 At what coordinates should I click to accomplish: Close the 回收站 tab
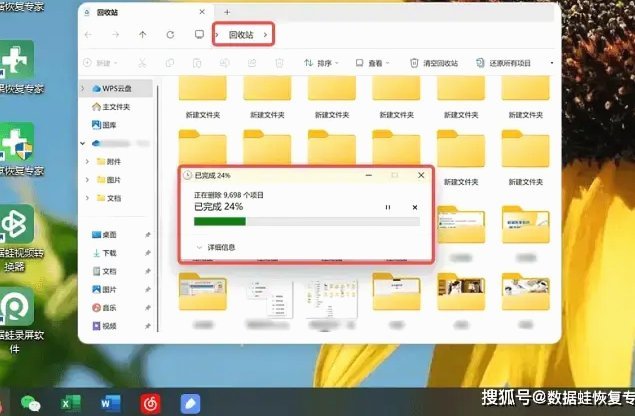(202, 12)
